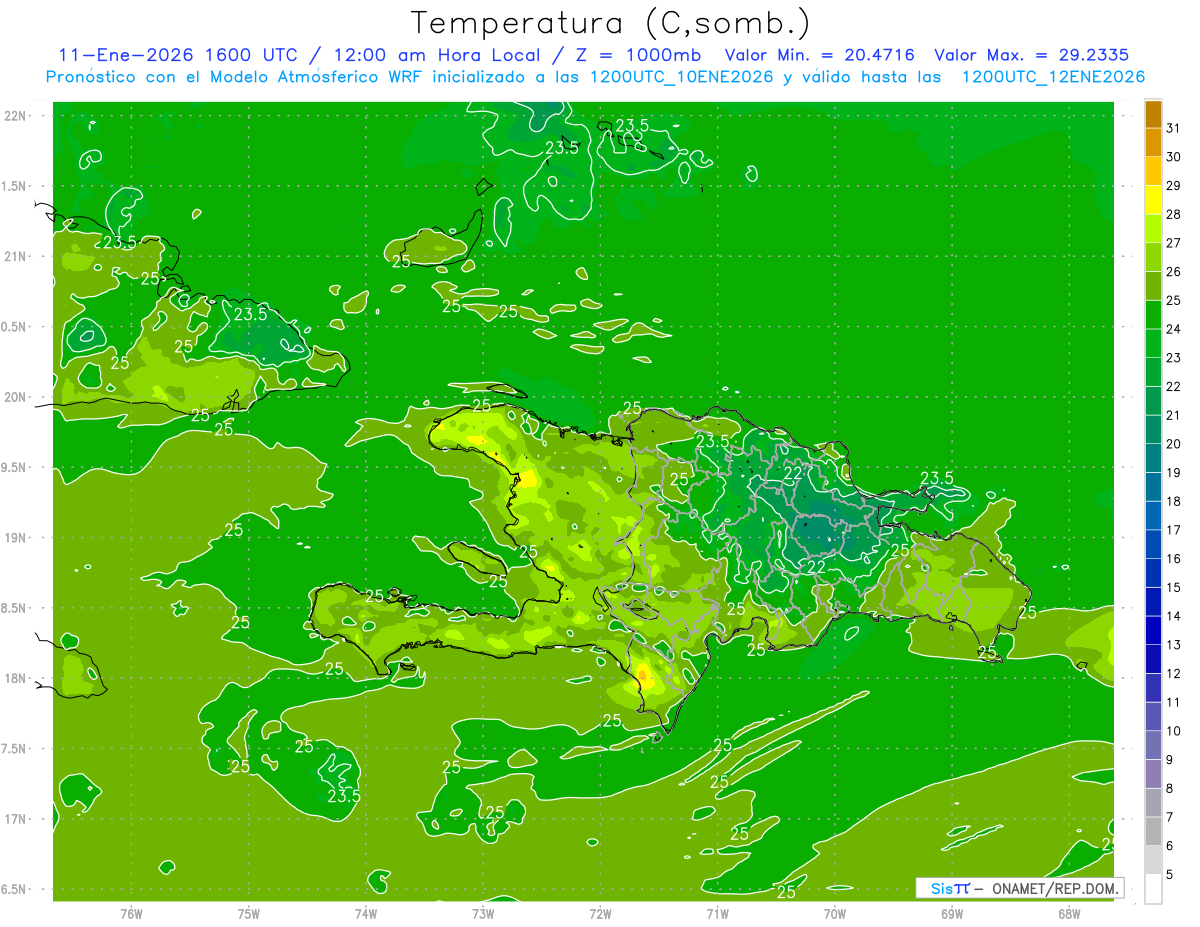Click the green colorbar swatch between 24 and 25
This screenshot has width=1200, height=927.
[1153, 315]
